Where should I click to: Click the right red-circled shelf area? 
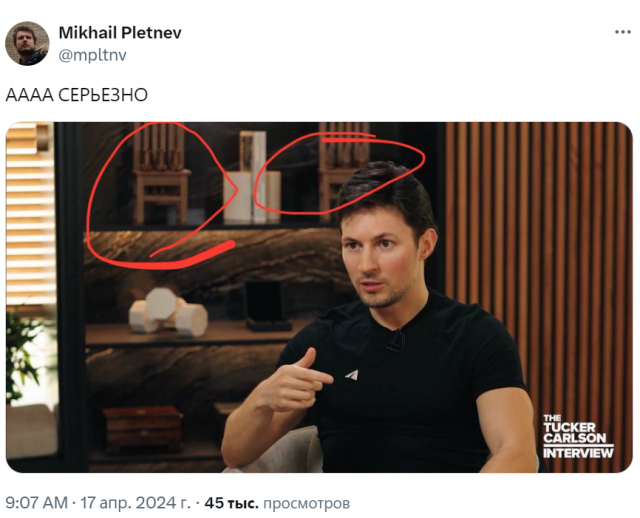(339, 173)
